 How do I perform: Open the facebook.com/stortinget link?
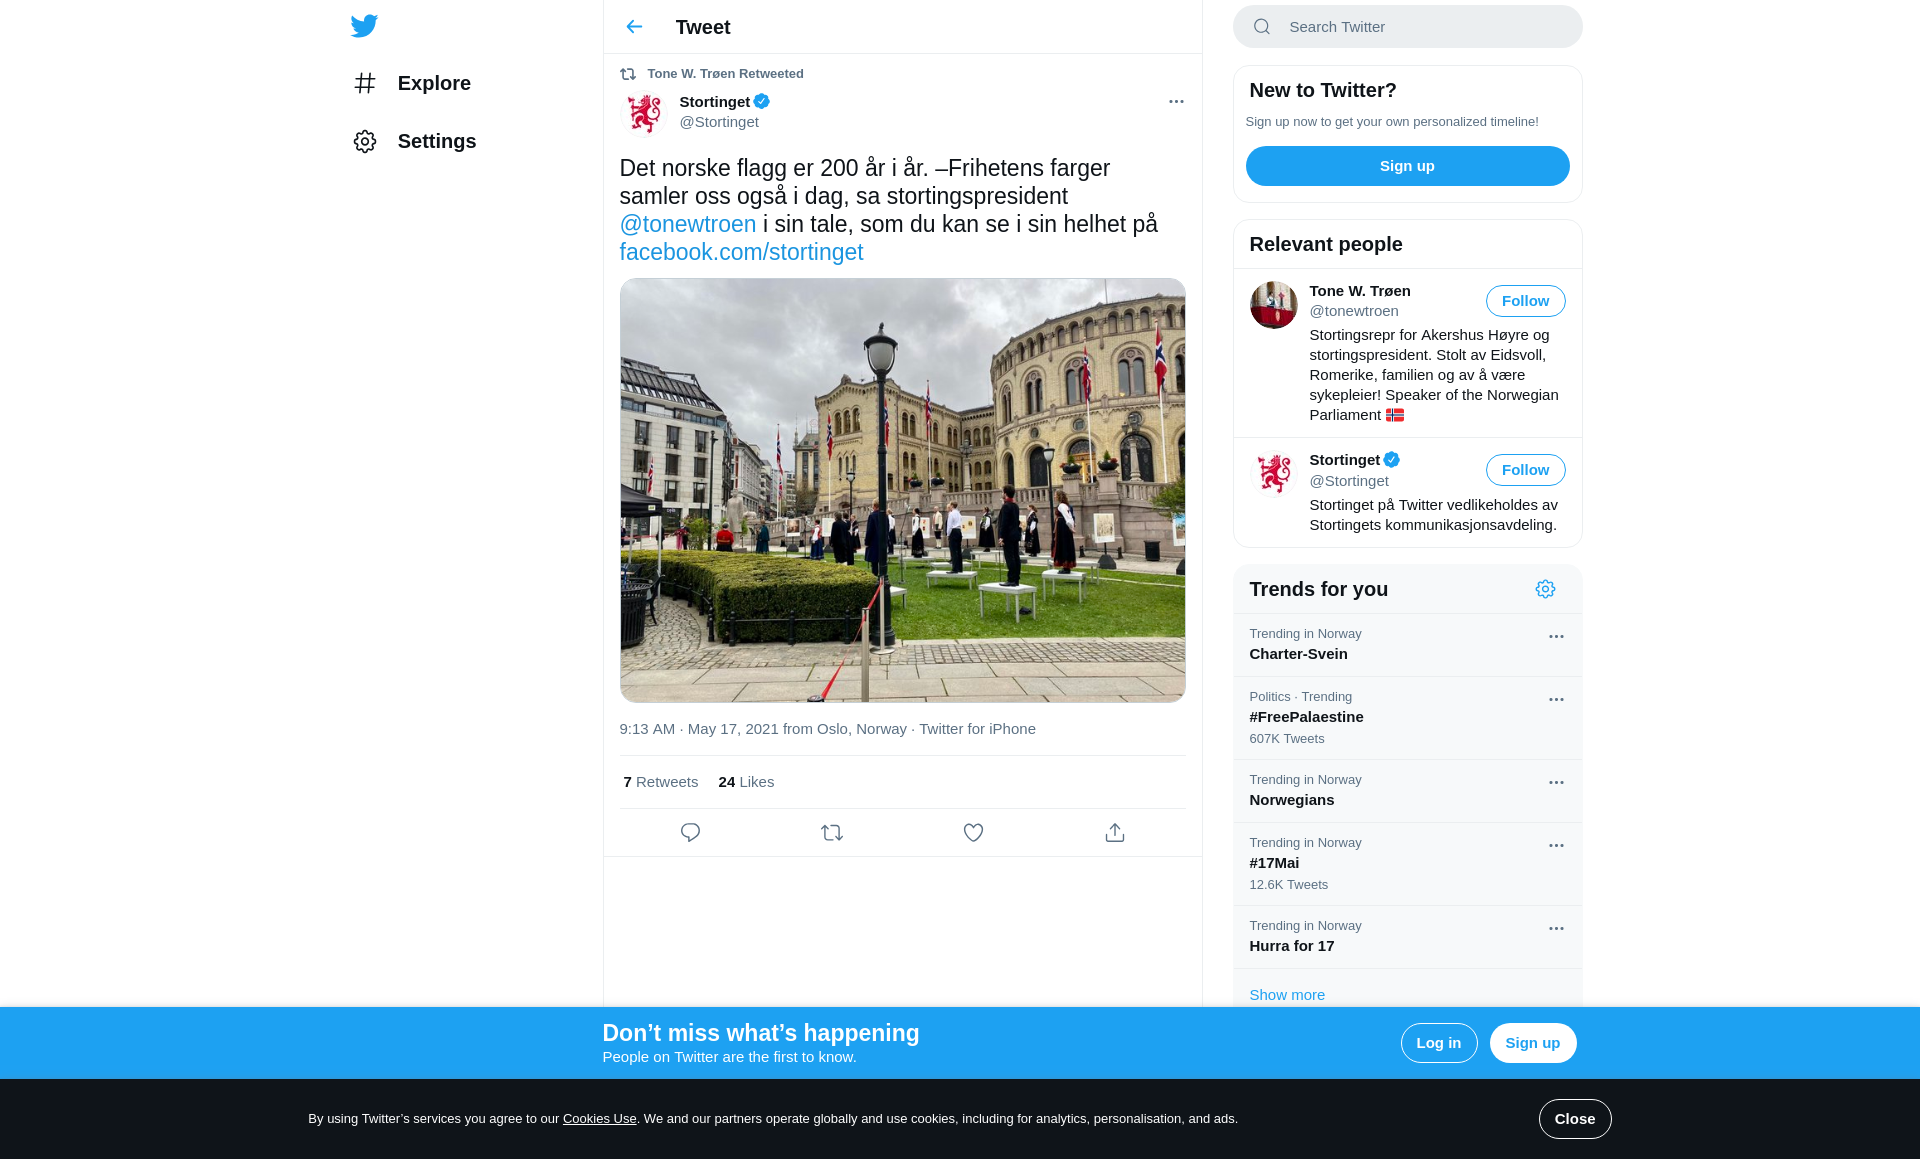pos(741,252)
